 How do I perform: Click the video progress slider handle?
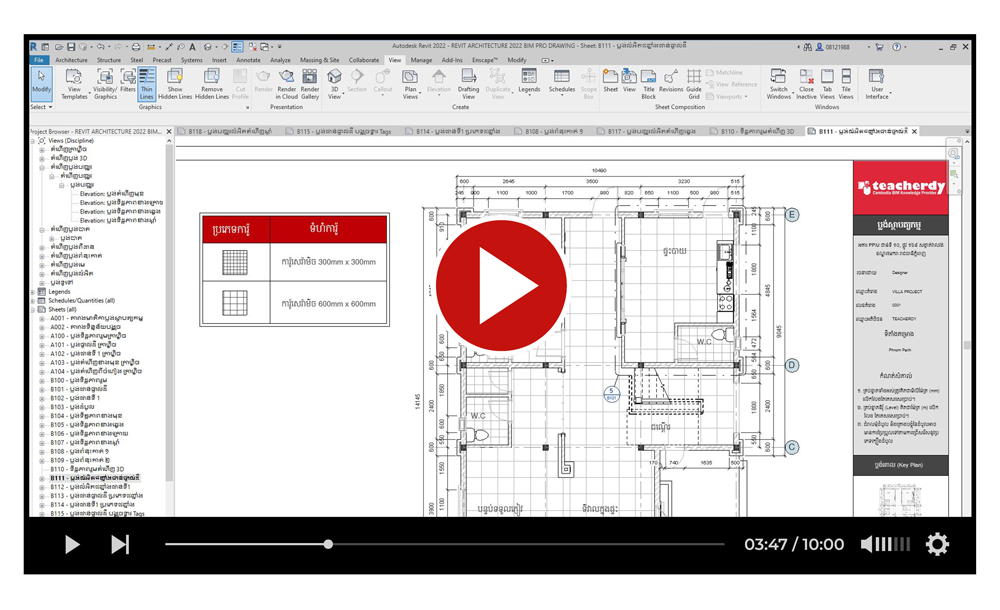[x=328, y=544]
